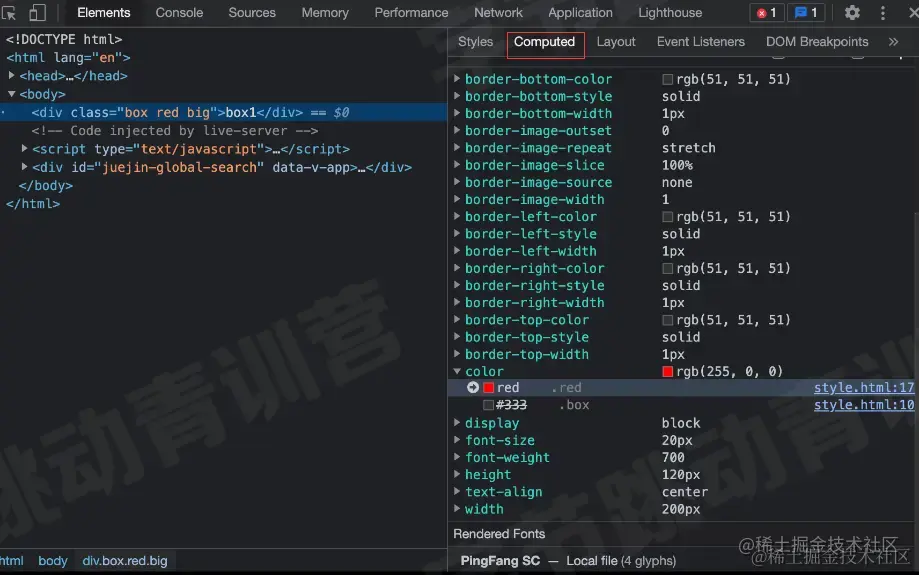The image size is (919, 575).
Task: Open the Lighthouse tab
Action: click(670, 12)
